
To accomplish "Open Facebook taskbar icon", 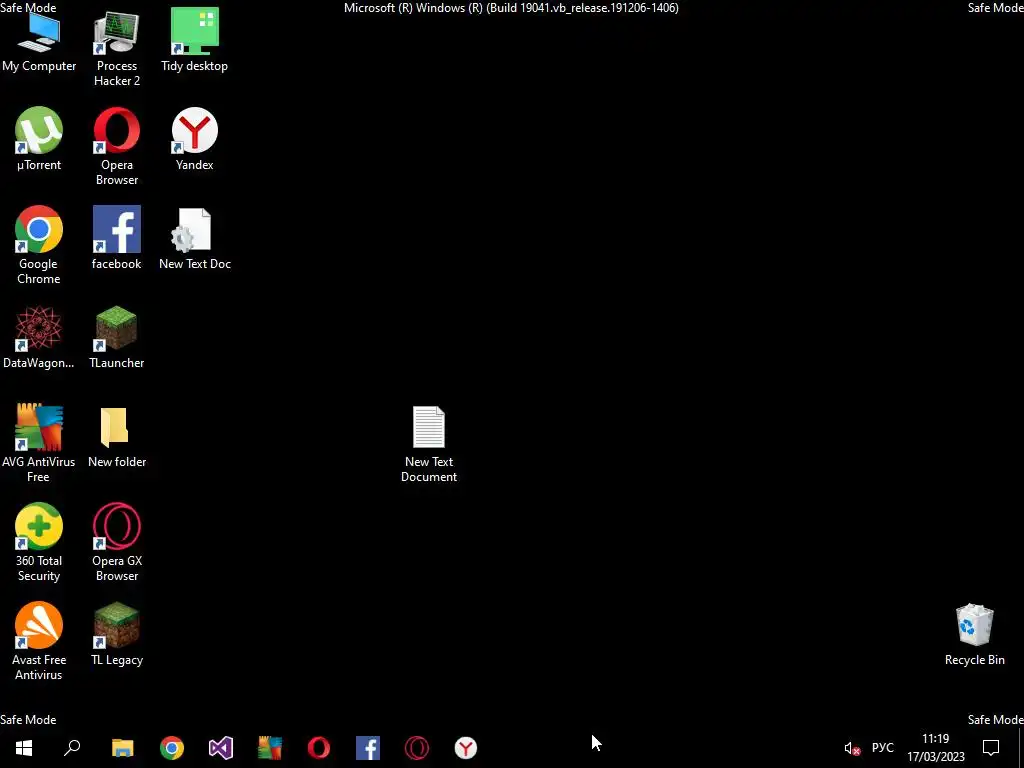I will tap(368, 748).
